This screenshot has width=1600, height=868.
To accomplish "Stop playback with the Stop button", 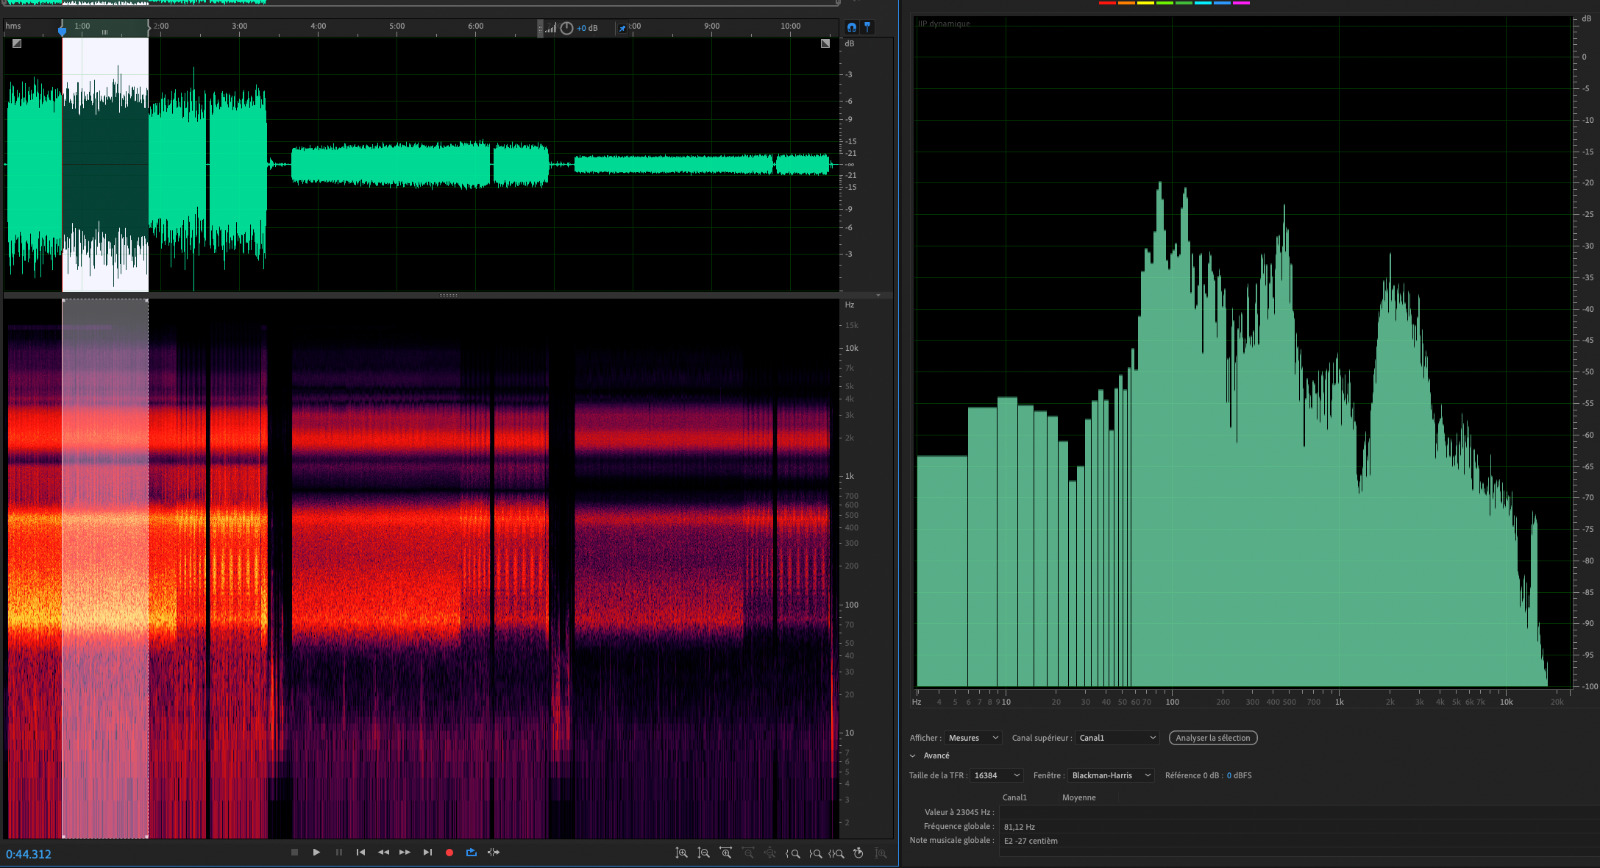I will point(294,852).
